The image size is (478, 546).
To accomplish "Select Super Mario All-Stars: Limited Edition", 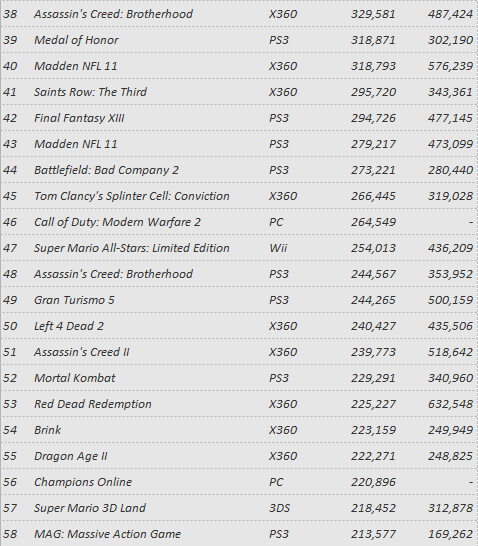I will point(132,248).
